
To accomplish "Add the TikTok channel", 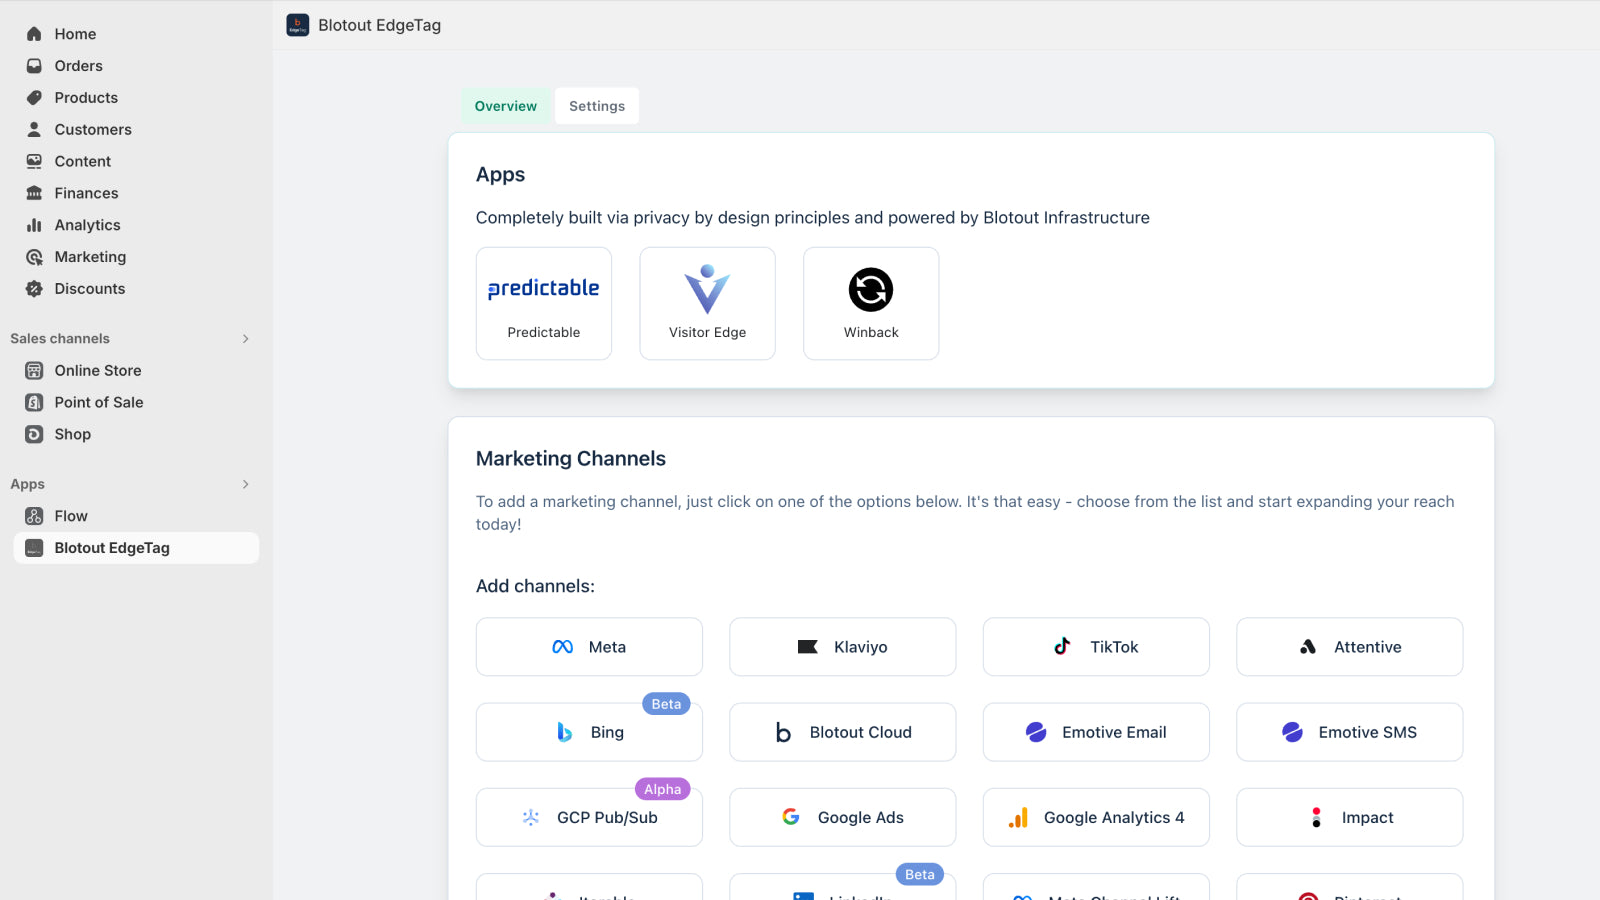I will coord(1096,647).
